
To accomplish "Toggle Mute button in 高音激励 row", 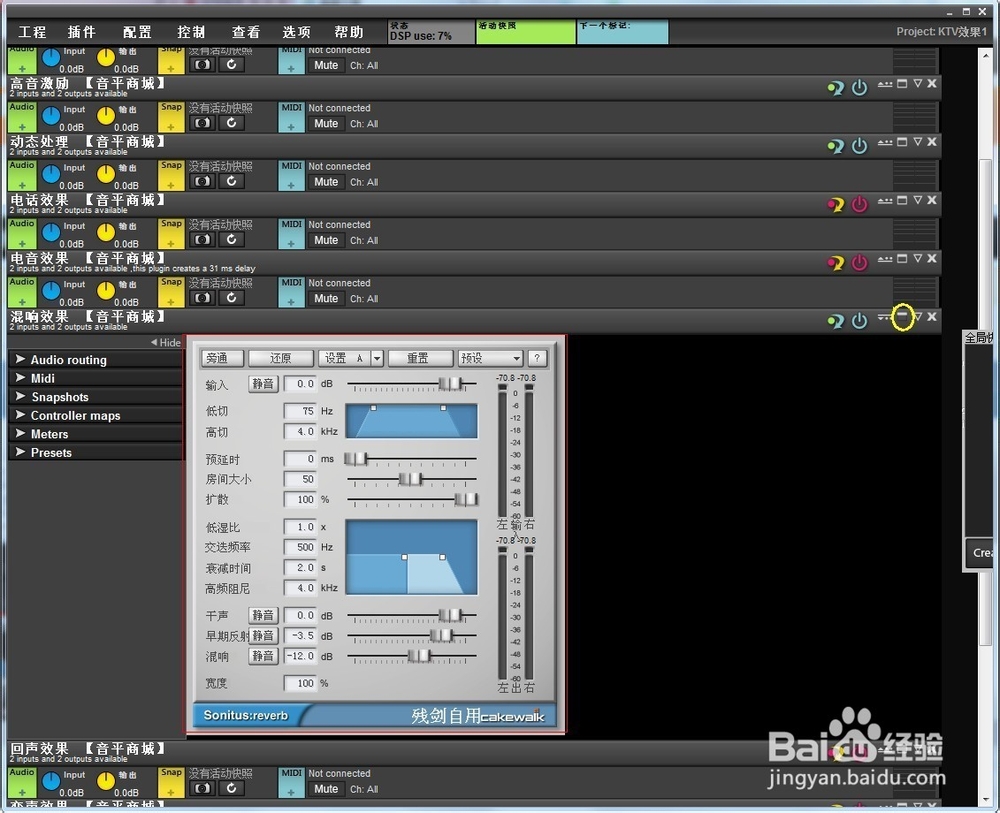I will pos(326,124).
